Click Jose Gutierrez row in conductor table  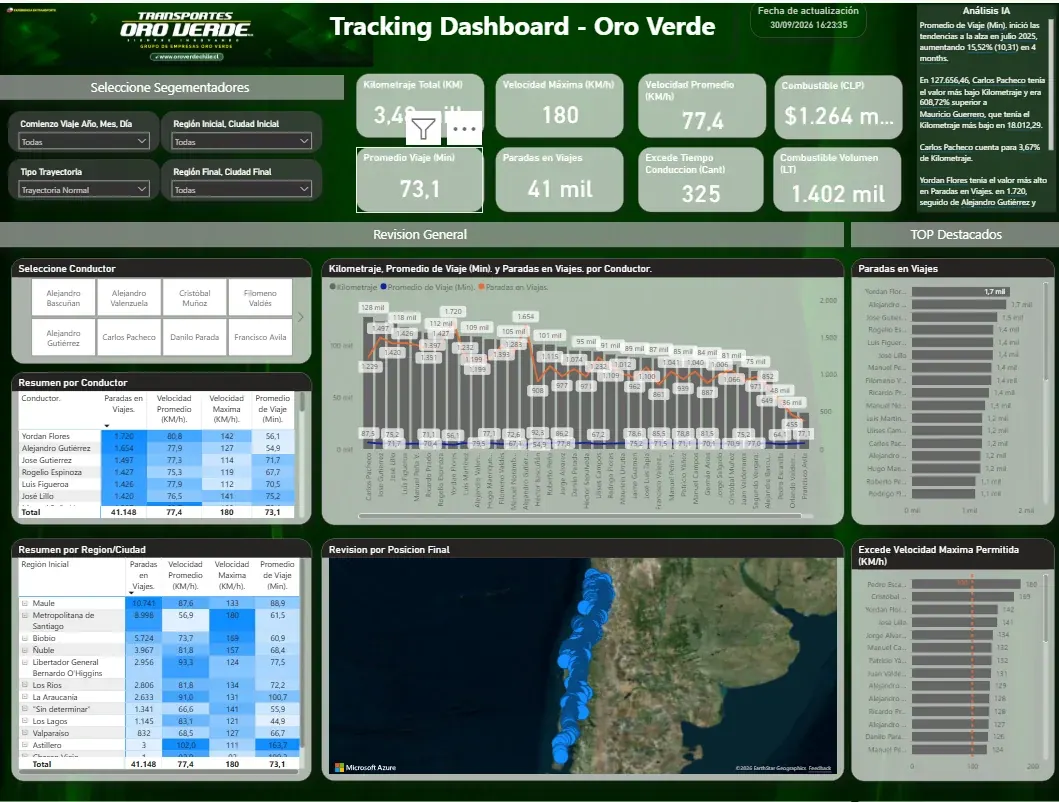pos(157,460)
